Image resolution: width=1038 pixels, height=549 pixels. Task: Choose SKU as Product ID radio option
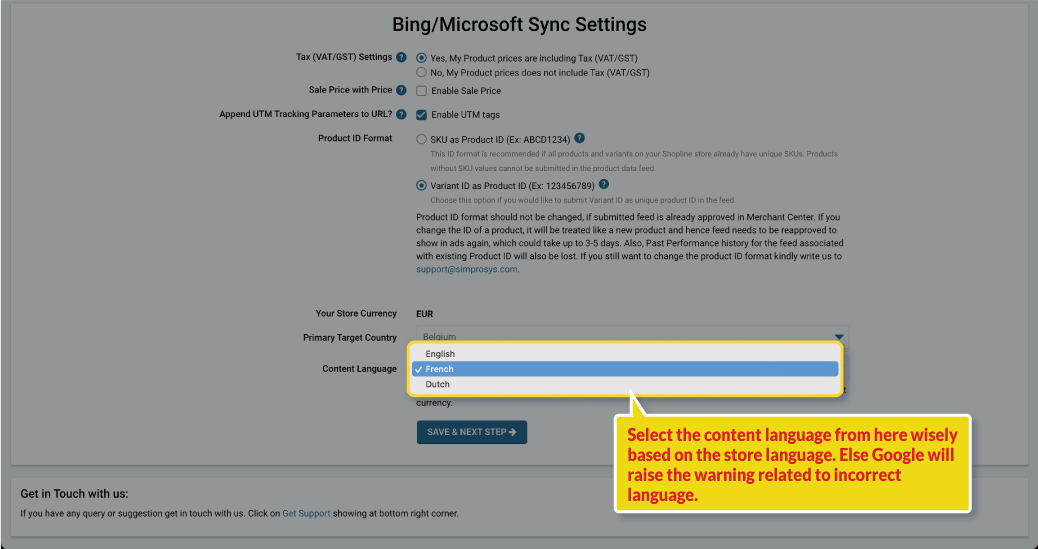[x=421, y=139]
